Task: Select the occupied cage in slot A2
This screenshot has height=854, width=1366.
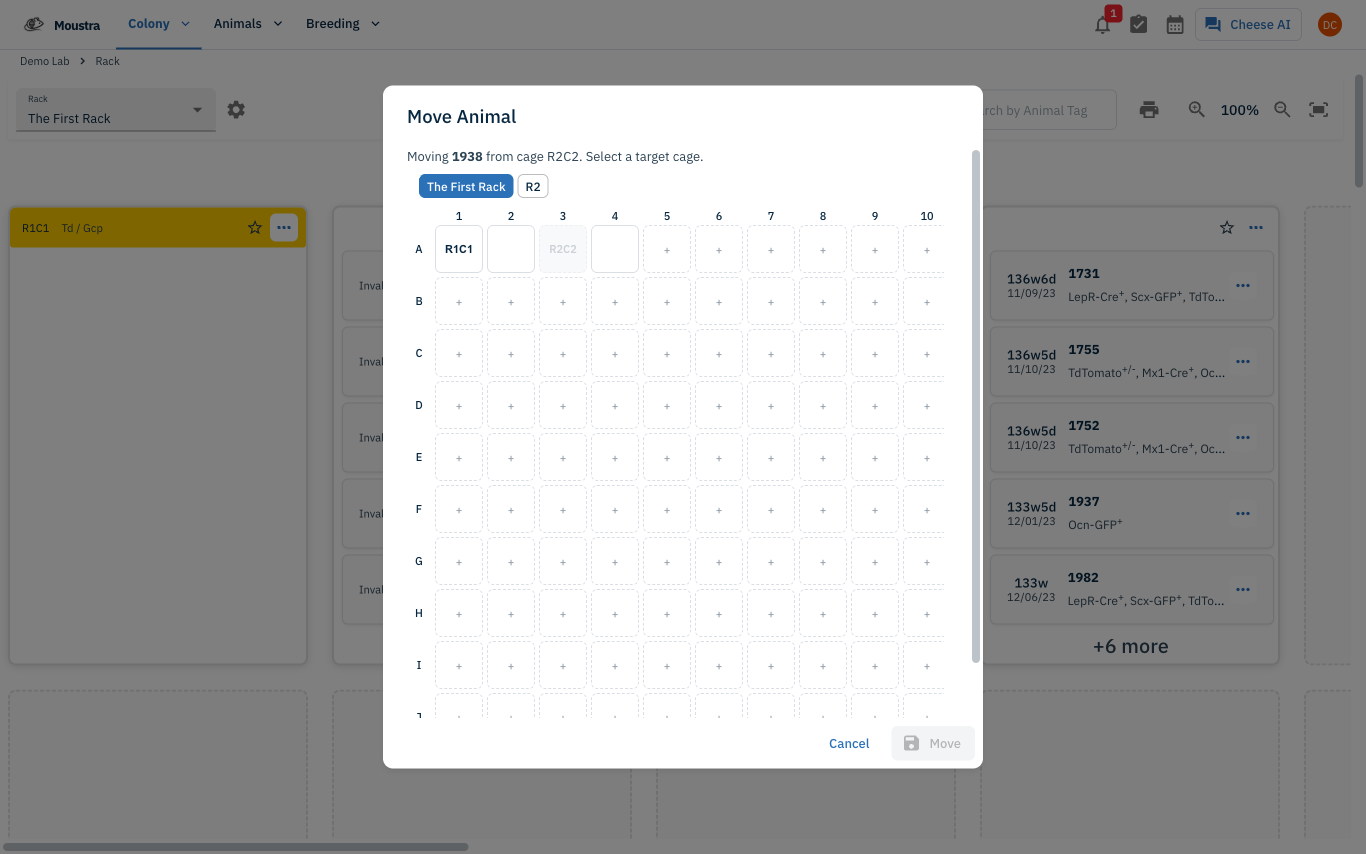Action: (x=511, y=249)
